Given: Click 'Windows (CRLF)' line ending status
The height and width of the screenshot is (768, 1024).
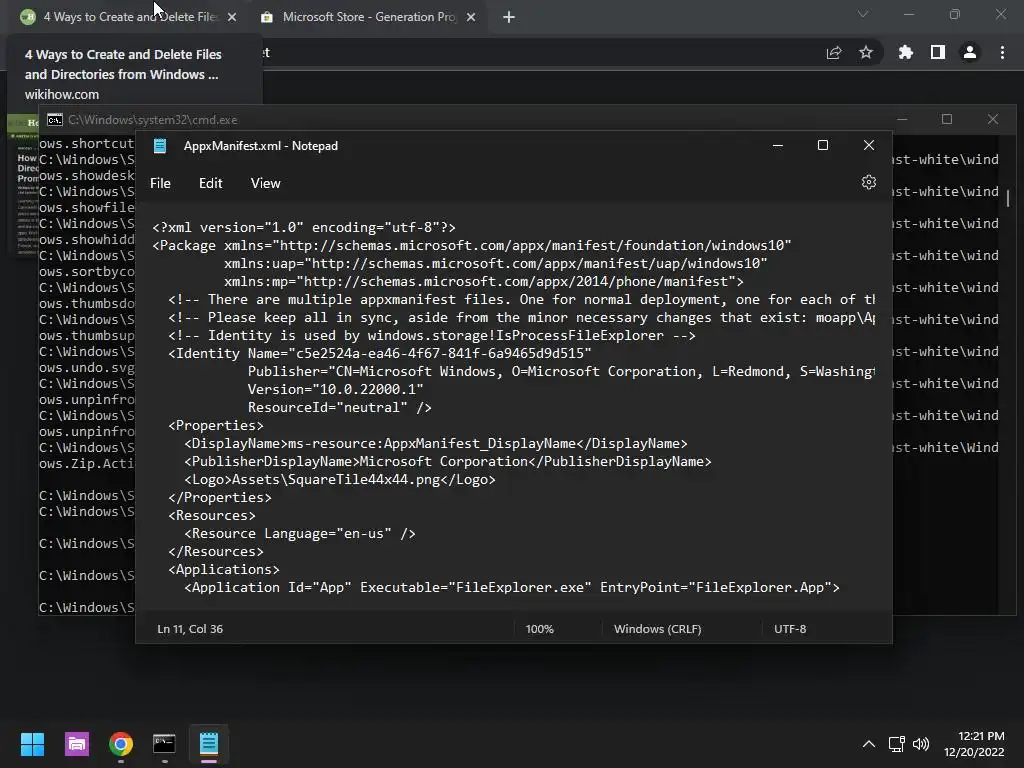Looking at the screenshot, I should [658, 629].
